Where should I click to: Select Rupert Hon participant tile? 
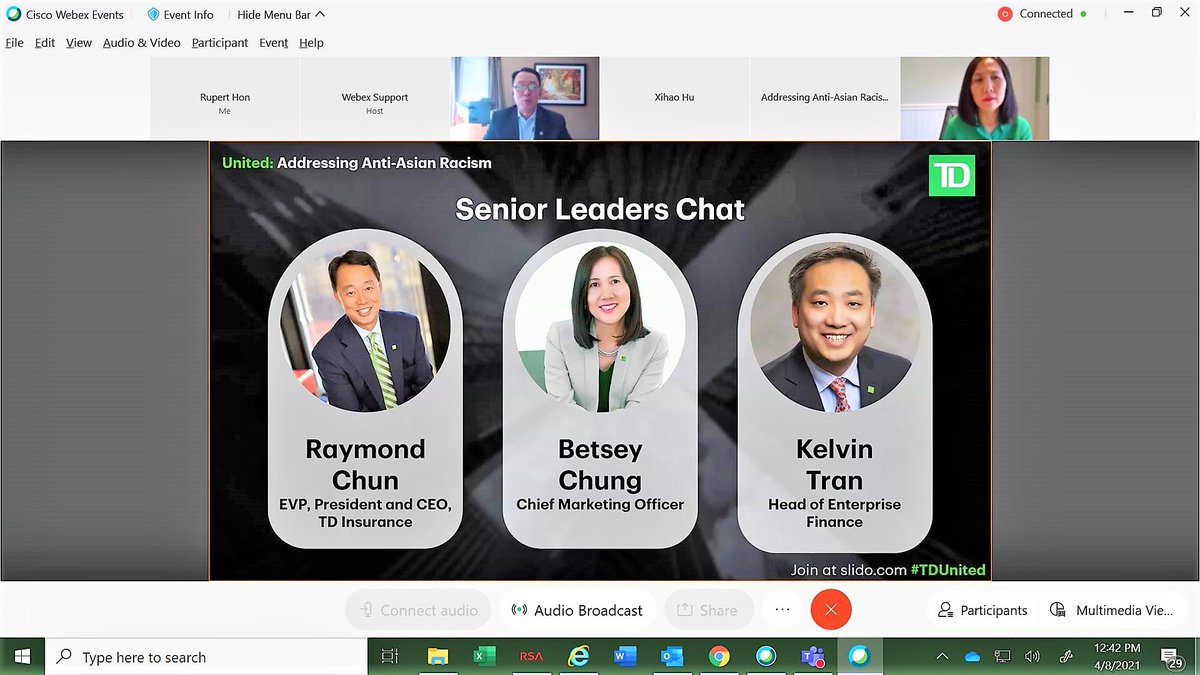225,98
